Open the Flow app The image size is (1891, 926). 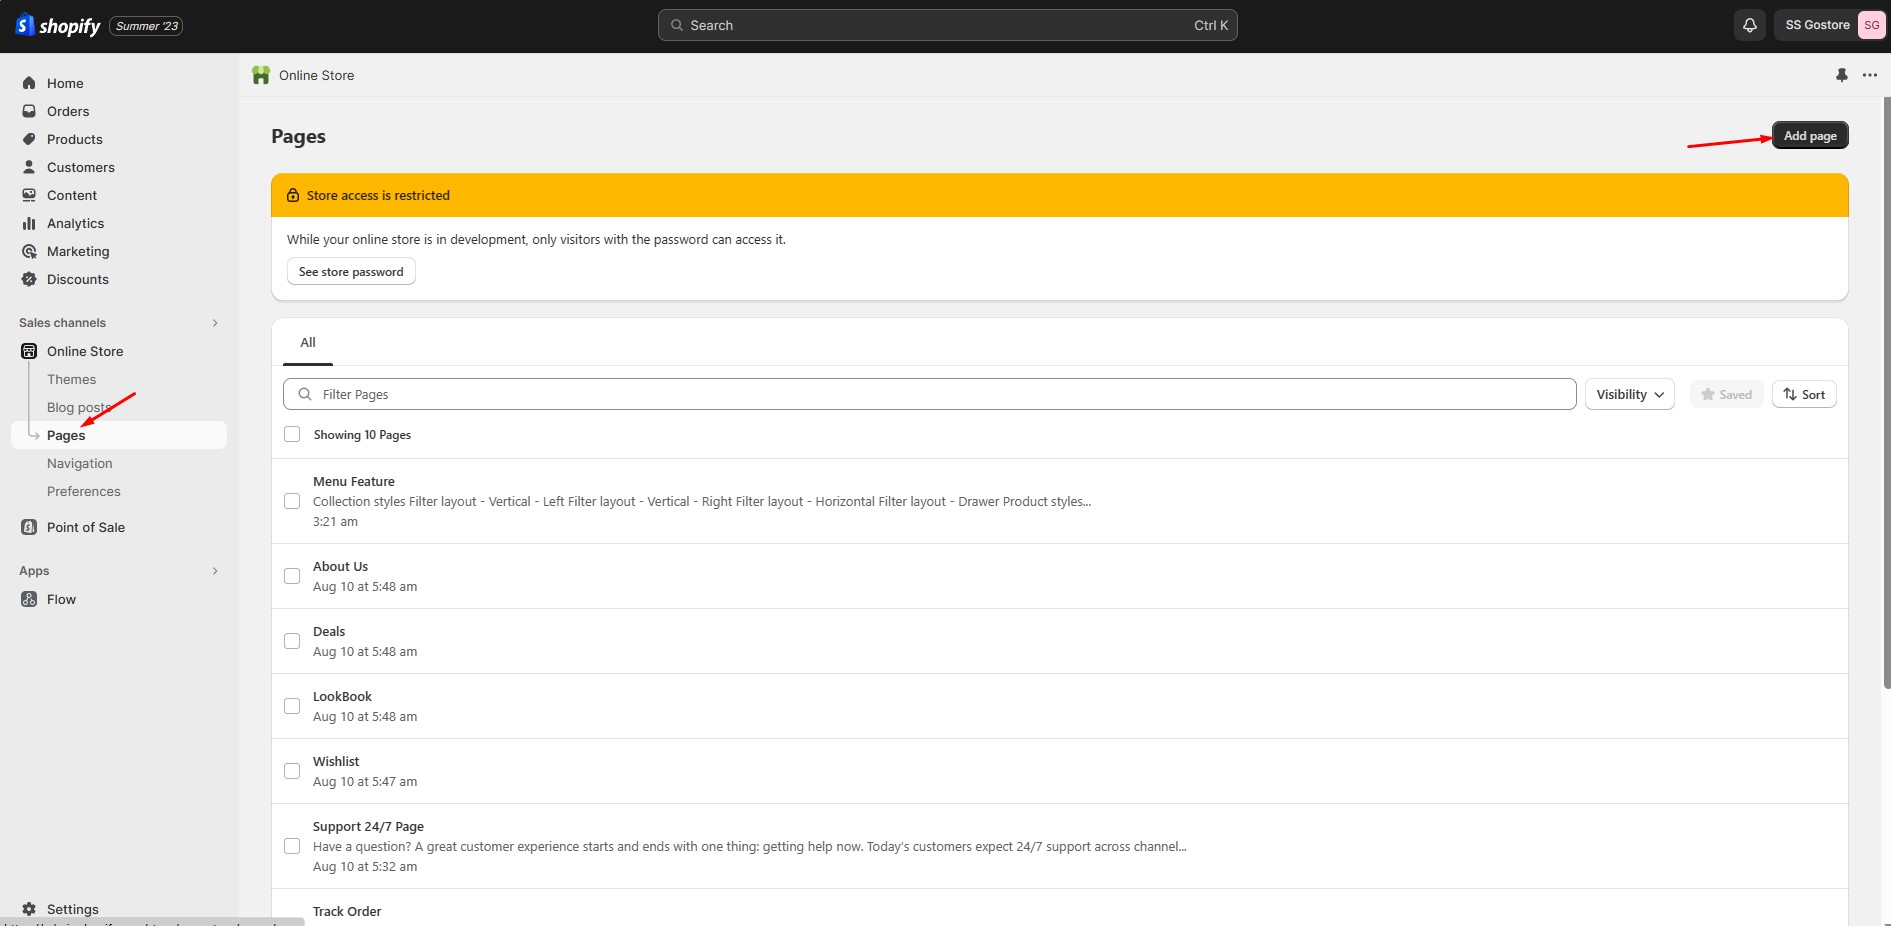(61, 599)
